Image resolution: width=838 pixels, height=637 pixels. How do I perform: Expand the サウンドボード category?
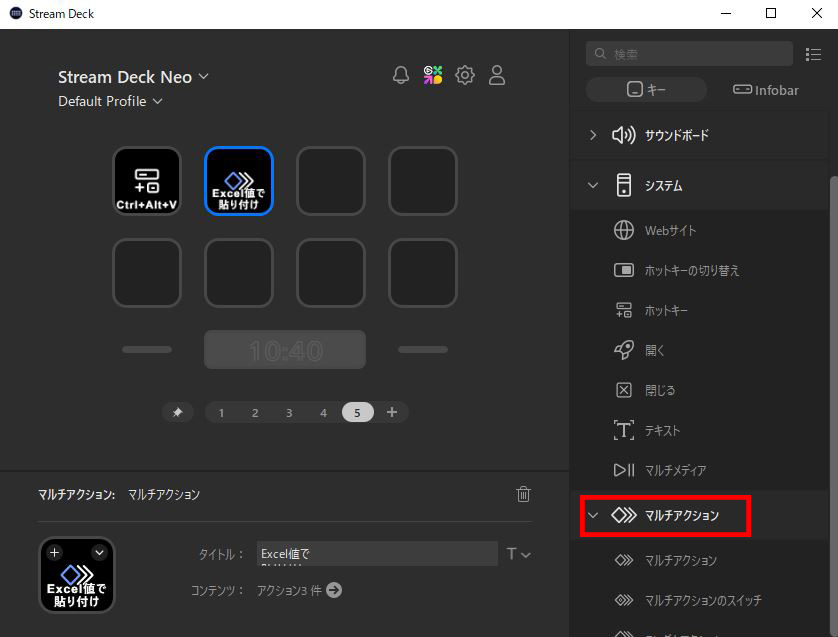pyautogui.click(x=593, y=135)
